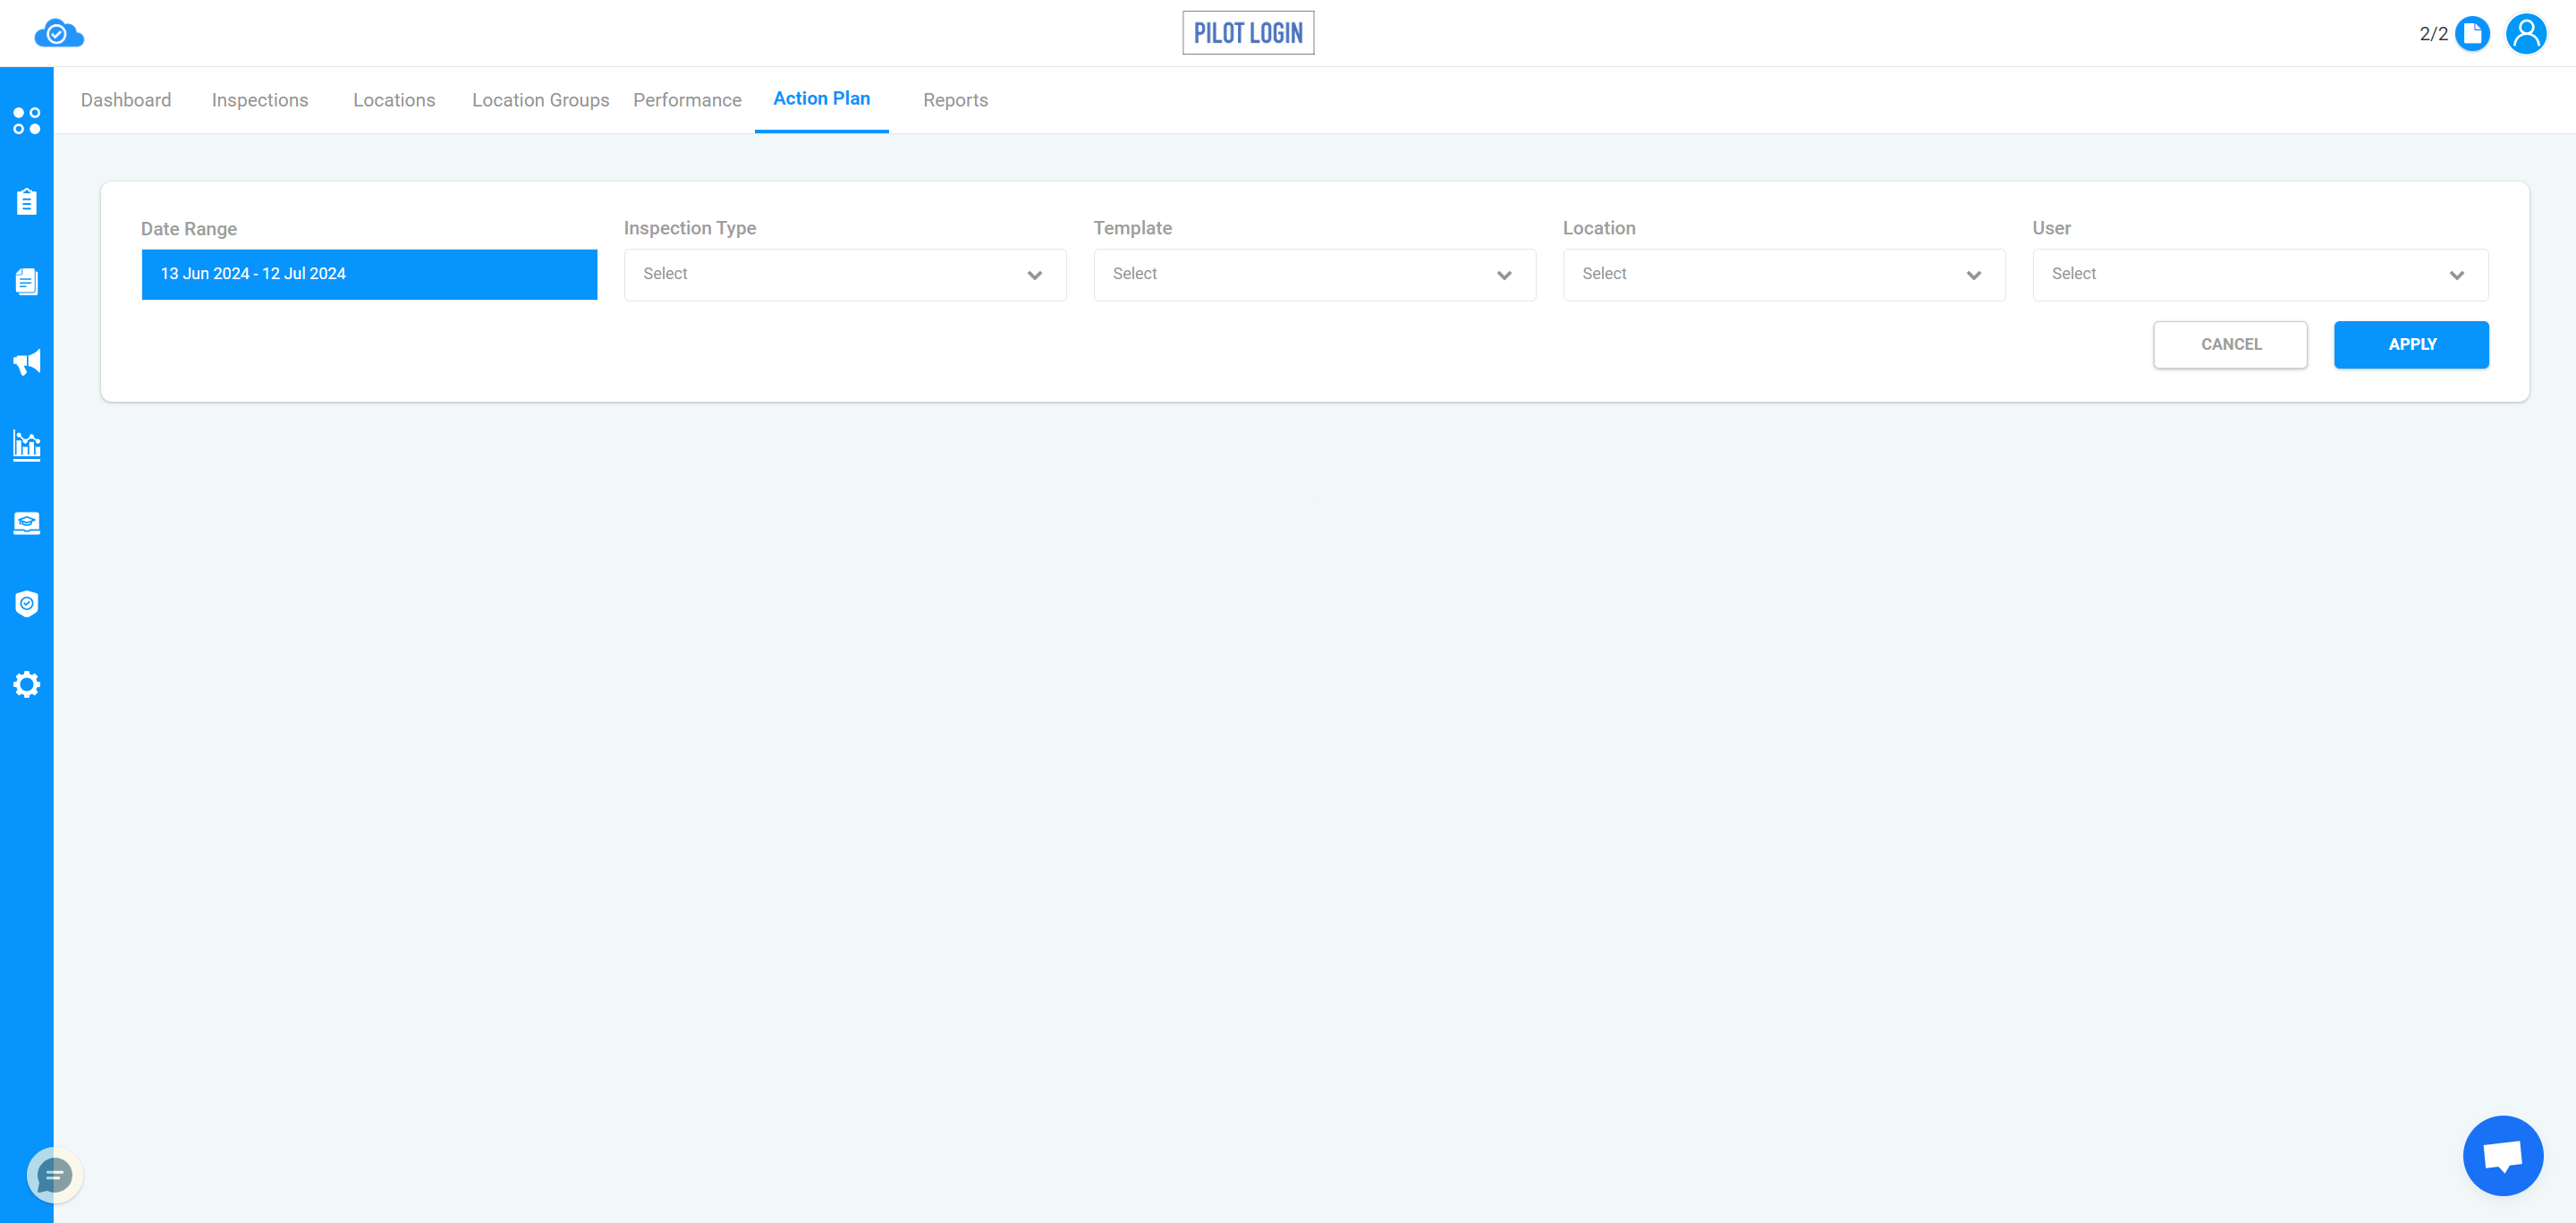
Task: Click the 2/2 counter text
Action: coord(2433,34)
